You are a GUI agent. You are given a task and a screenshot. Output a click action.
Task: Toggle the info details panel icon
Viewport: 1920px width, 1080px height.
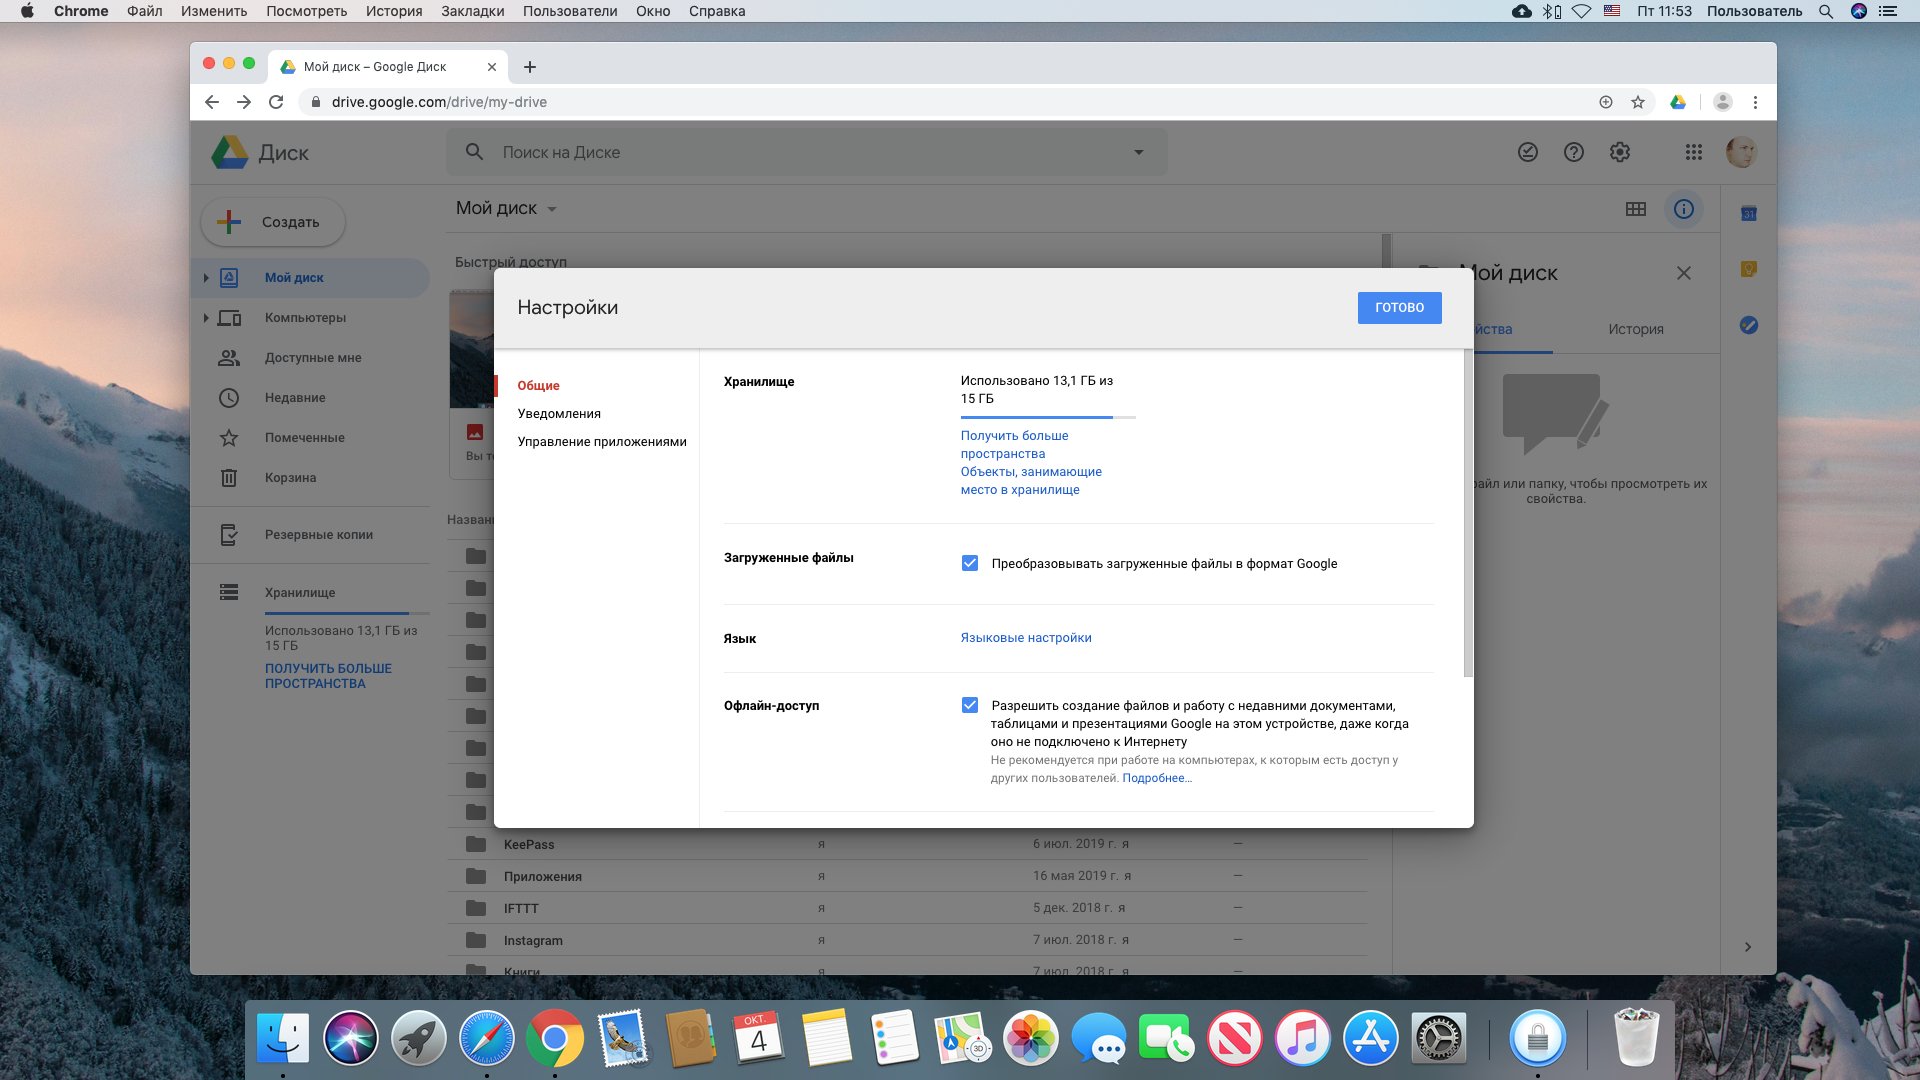pos(1684,209)
